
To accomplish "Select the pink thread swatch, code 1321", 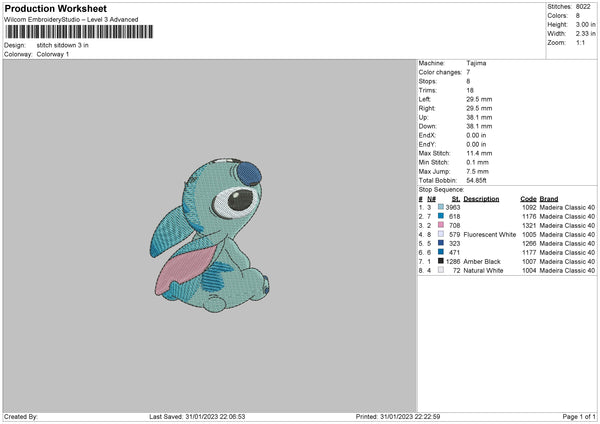I will tap(441, 225).
